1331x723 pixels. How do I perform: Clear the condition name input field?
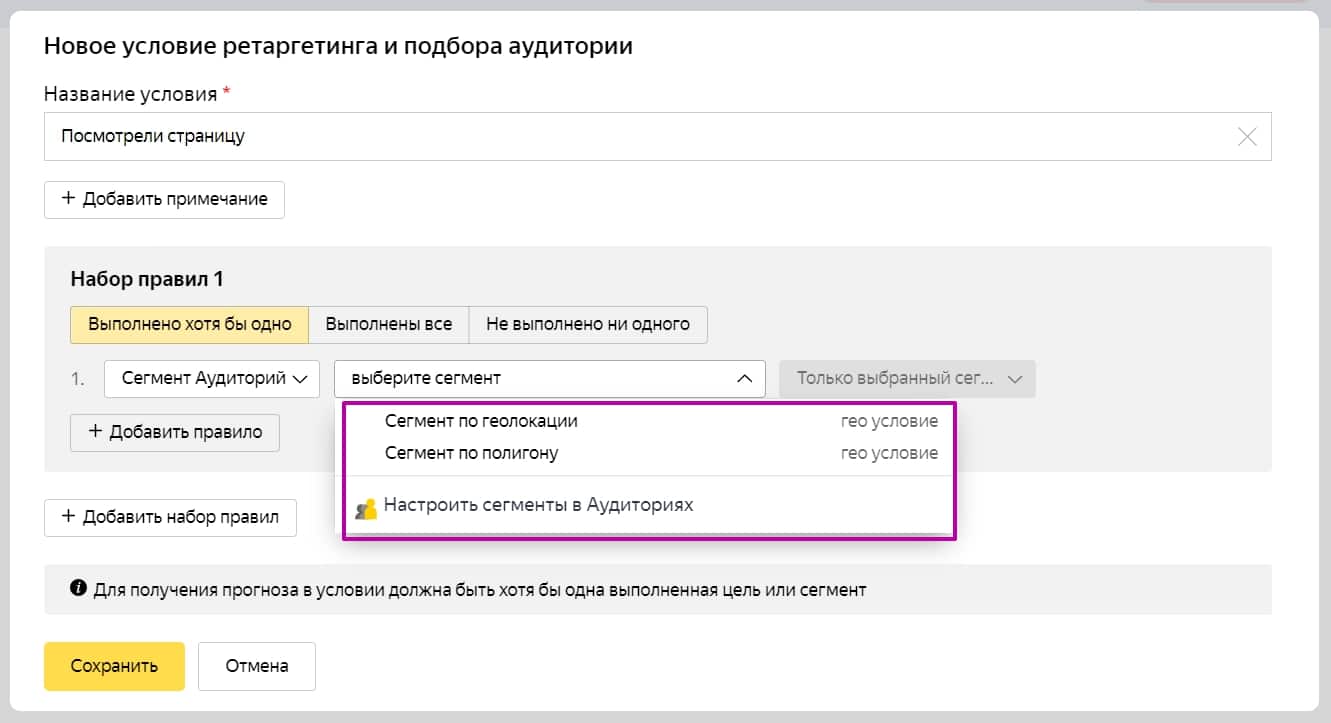click(1247, 137)
